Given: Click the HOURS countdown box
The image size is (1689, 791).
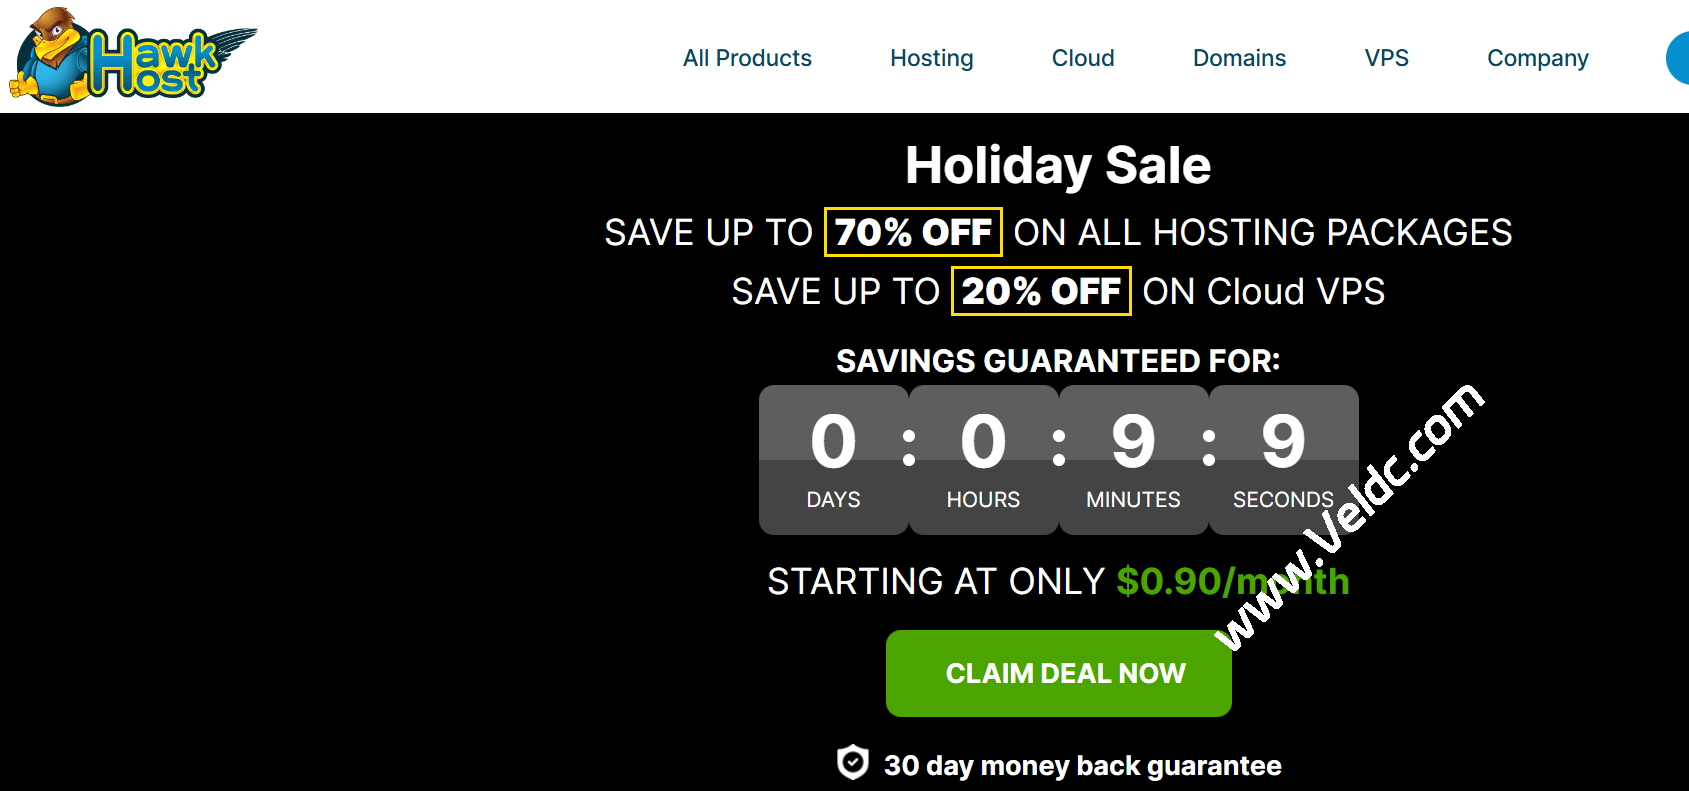Looking at the screenshot, I should (x=983, y=460).
